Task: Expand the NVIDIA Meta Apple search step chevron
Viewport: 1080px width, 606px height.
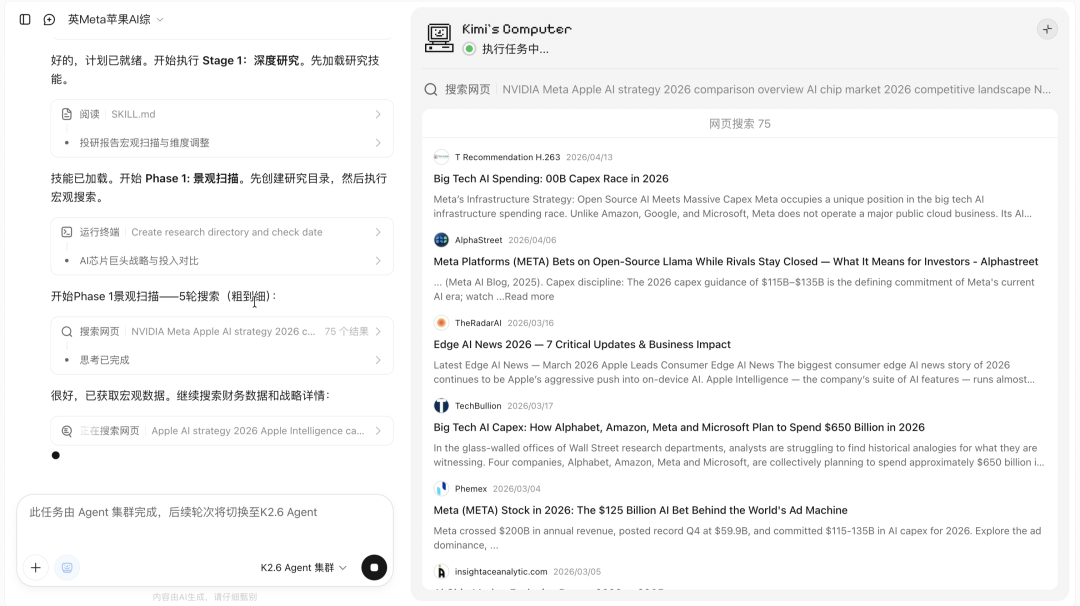Action: 378,331
